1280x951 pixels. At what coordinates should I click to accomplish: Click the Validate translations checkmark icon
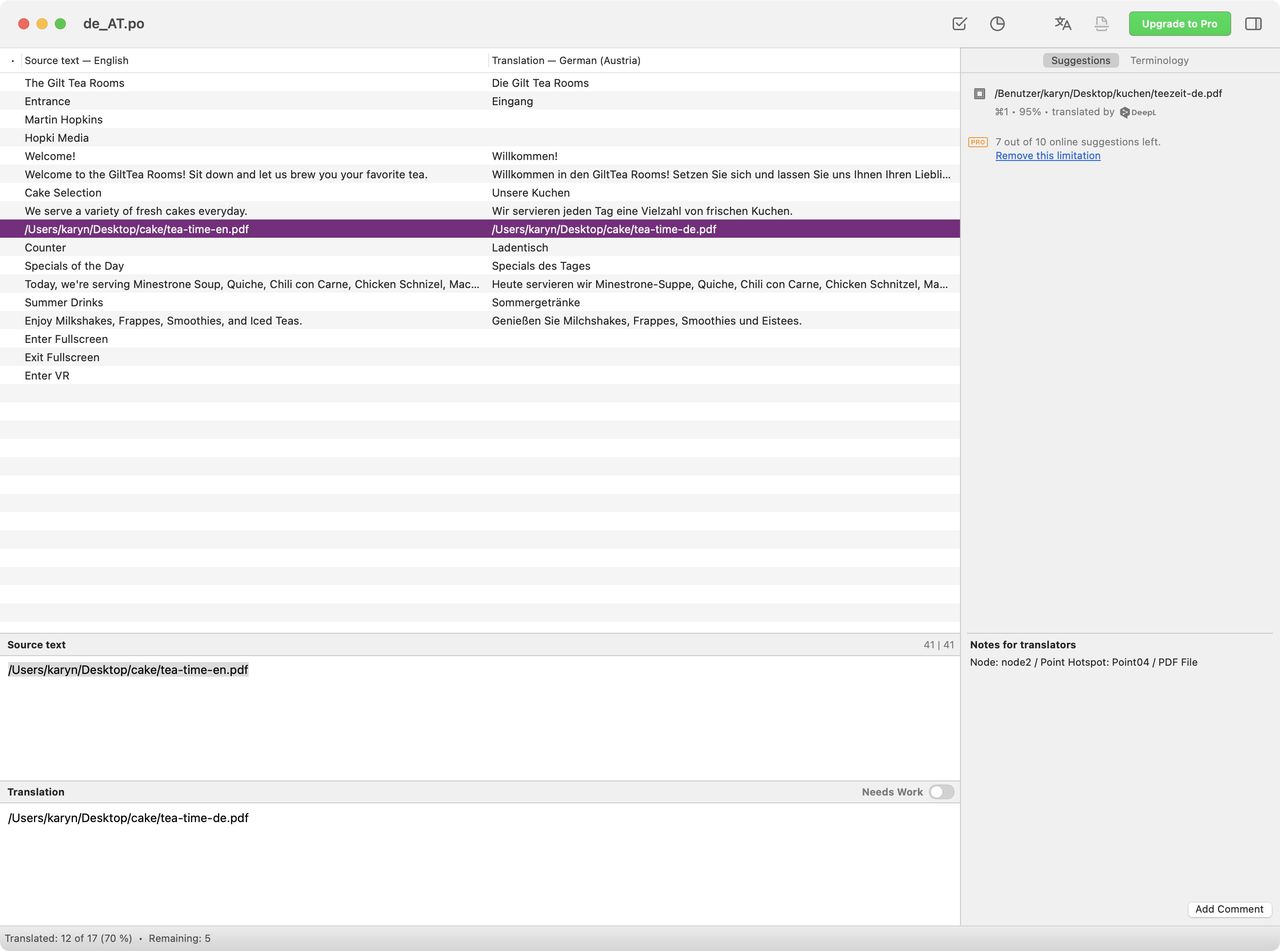tap(958, 23)
